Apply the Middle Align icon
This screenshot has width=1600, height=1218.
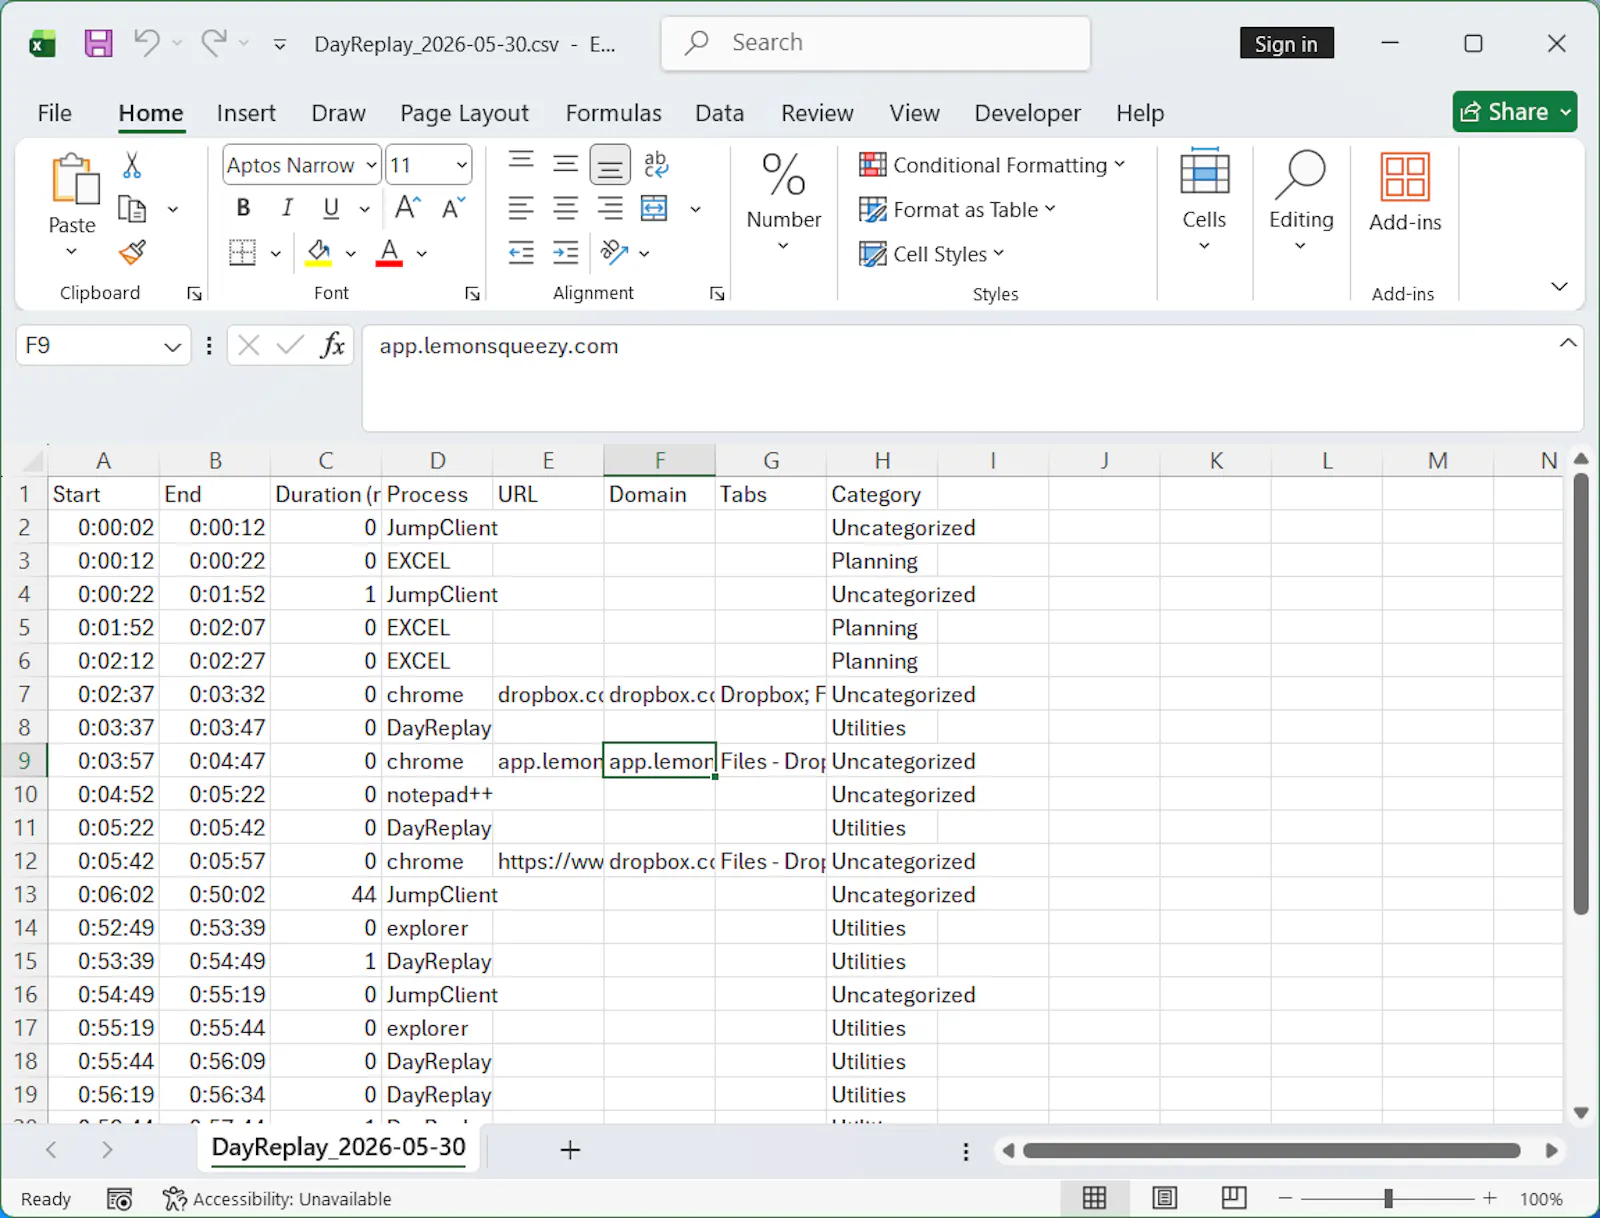click(x=566, y=164)
